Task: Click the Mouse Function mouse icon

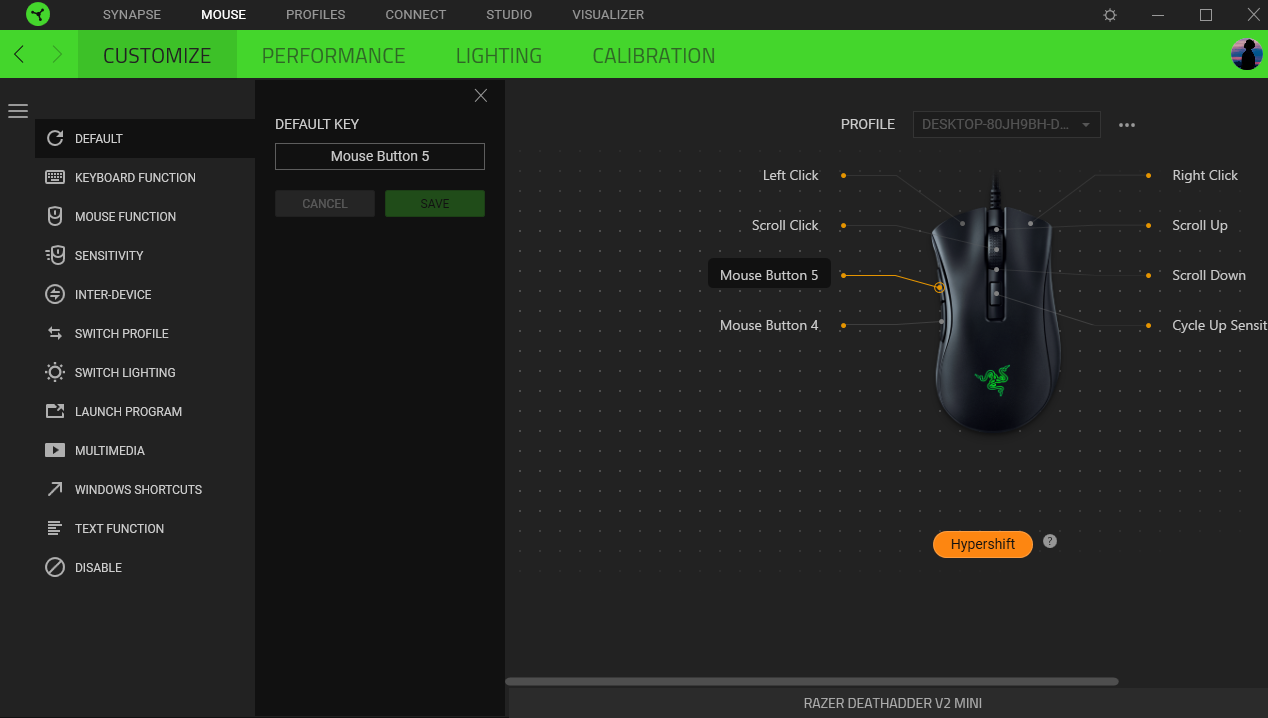Action: (x=55, y=216)
